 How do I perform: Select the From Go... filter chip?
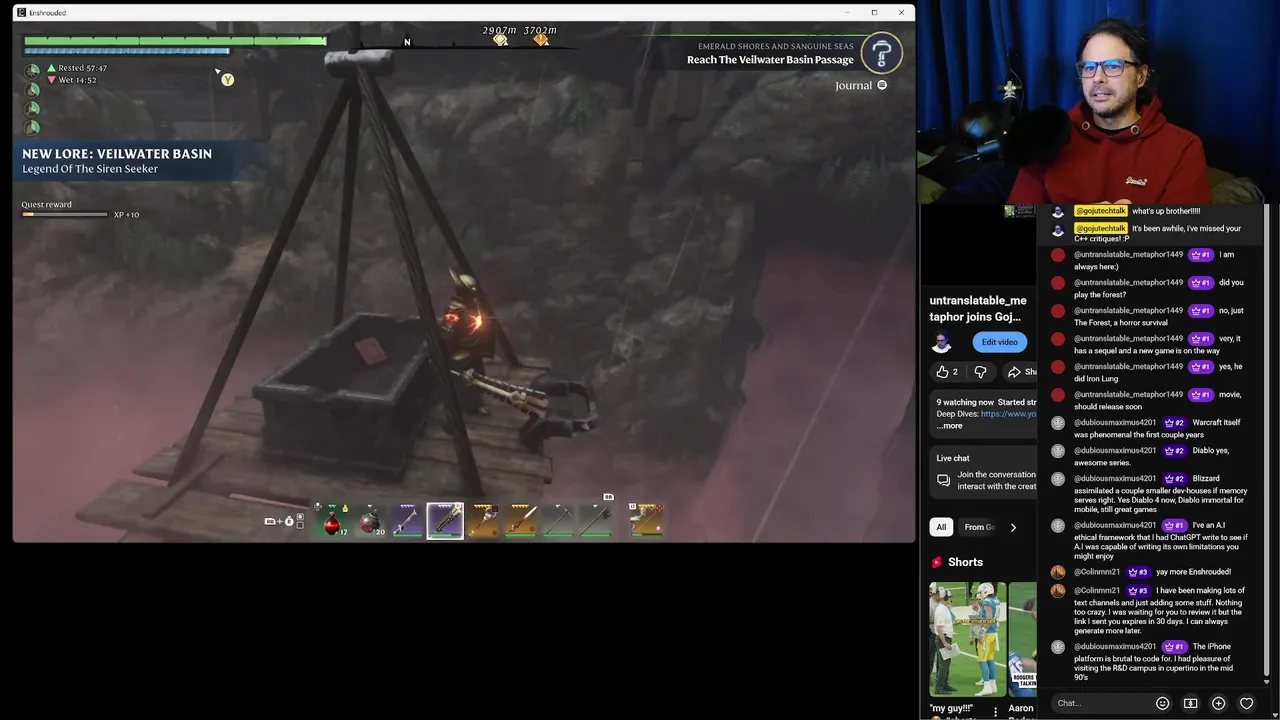pyautogui.click(x=979, y=527)
